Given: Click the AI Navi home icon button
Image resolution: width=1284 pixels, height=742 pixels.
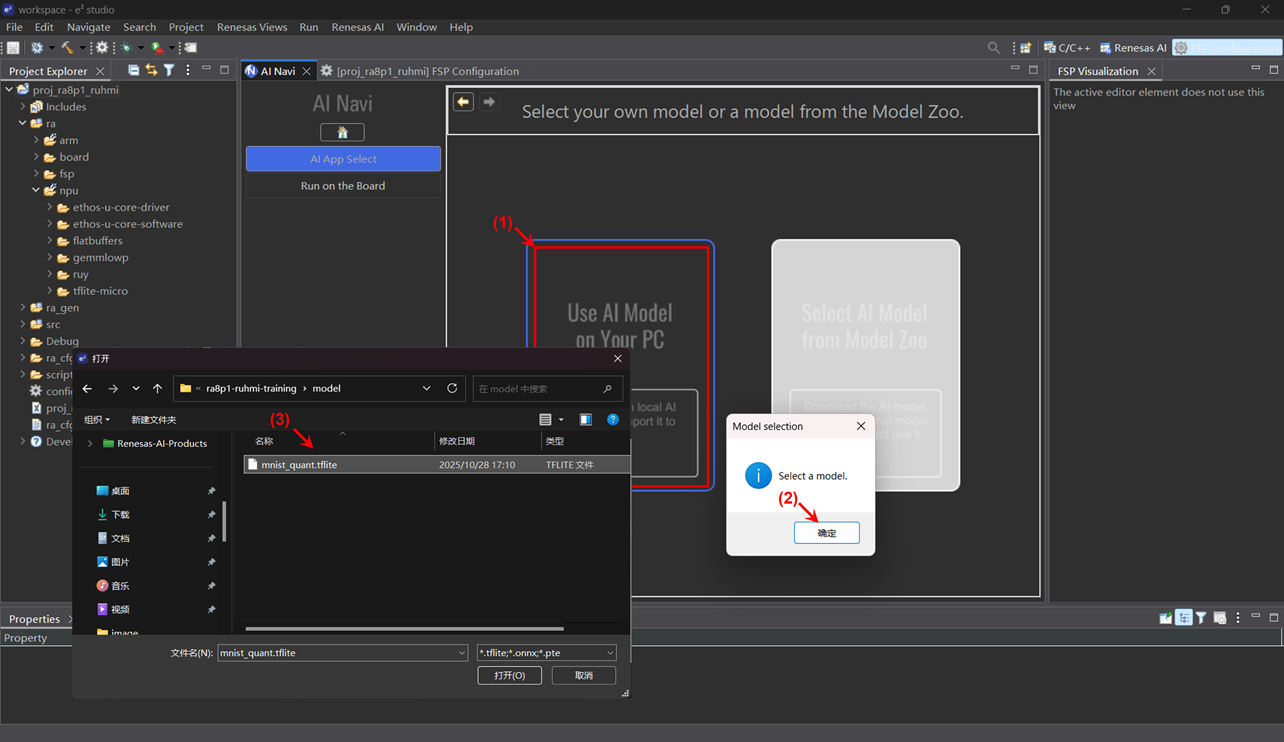Looking at the screenshot, I should (x=342, y=132).
